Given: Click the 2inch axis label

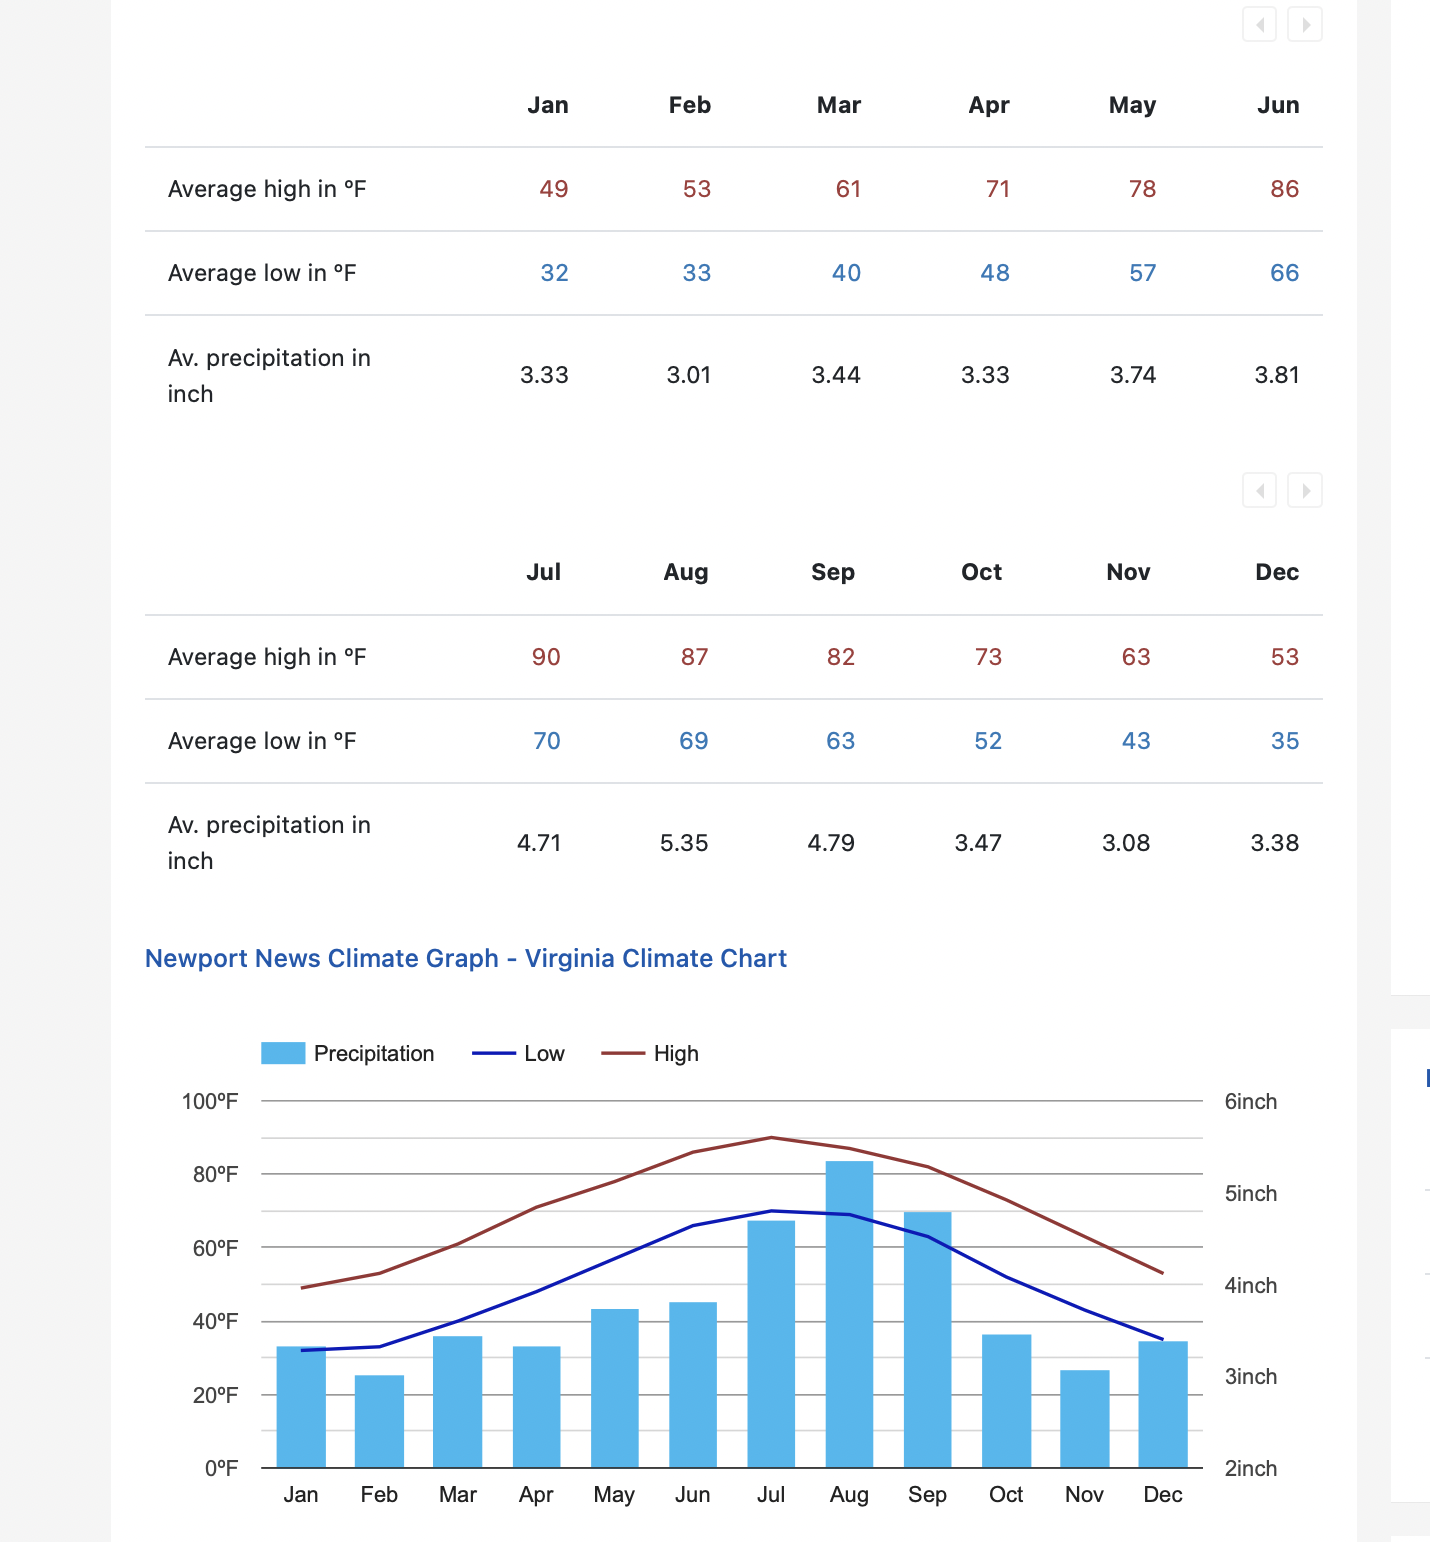Looking at the screenshot, I should 1251,1468.
